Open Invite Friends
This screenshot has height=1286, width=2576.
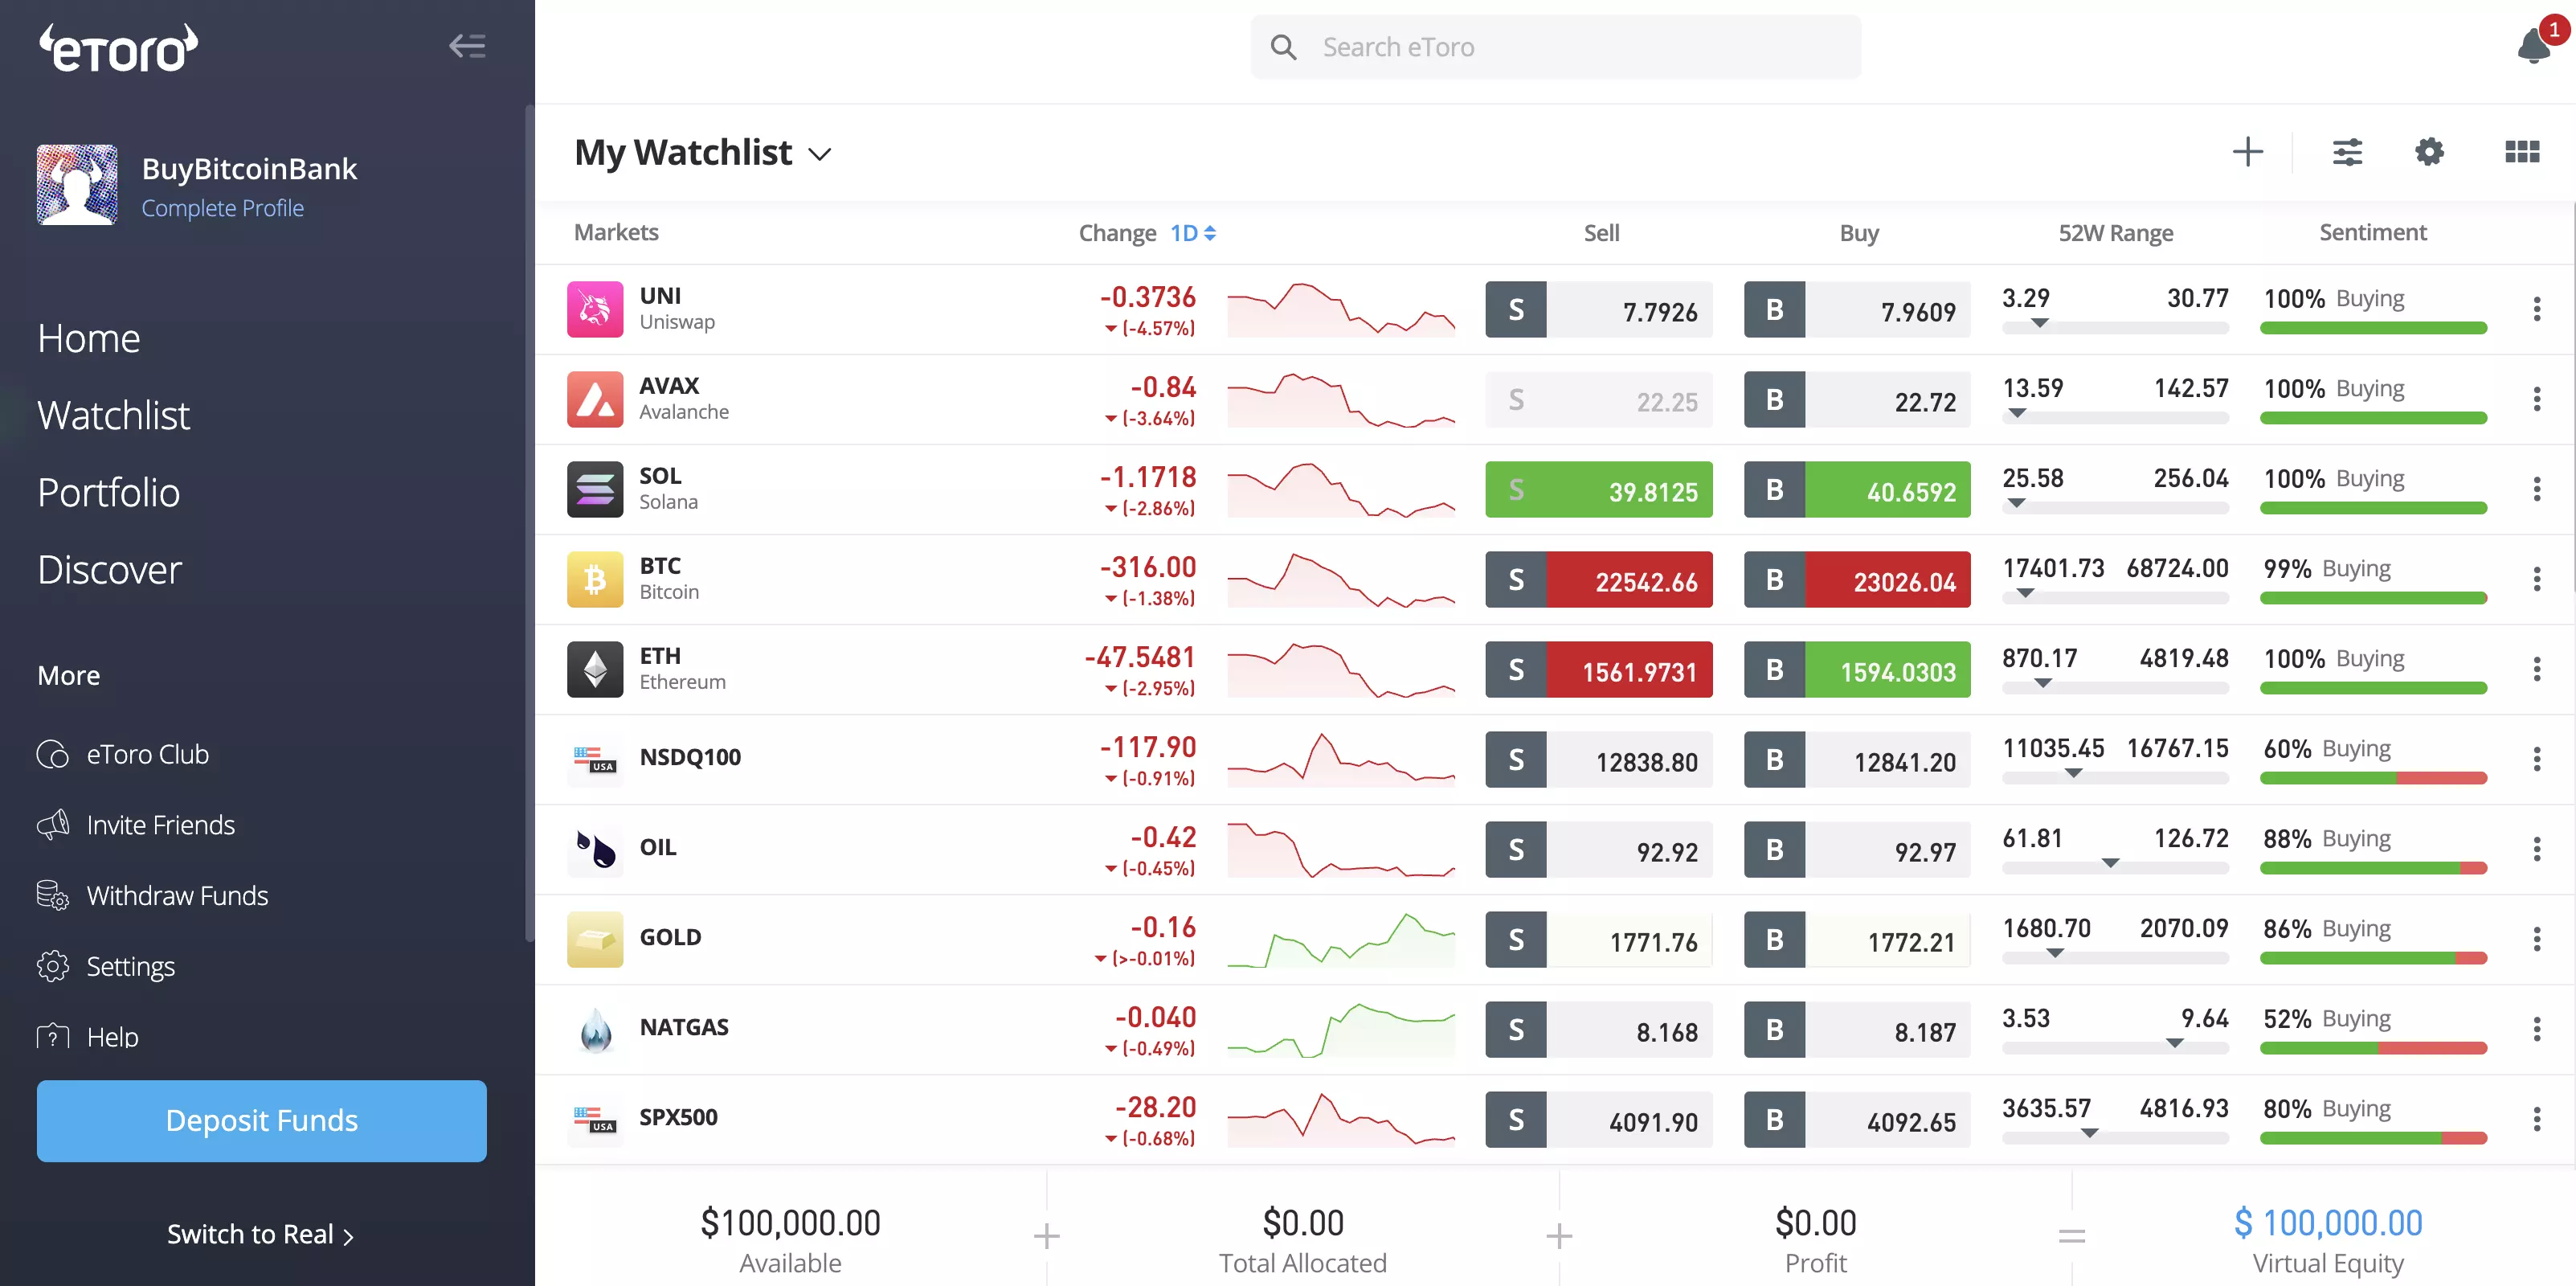136,825
